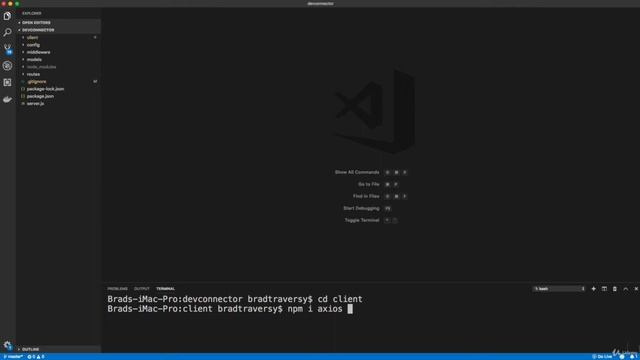Open the Manage gear menu
Image resolution: width=640 pixels, height=360 pixels.
[x=7, y=345]
